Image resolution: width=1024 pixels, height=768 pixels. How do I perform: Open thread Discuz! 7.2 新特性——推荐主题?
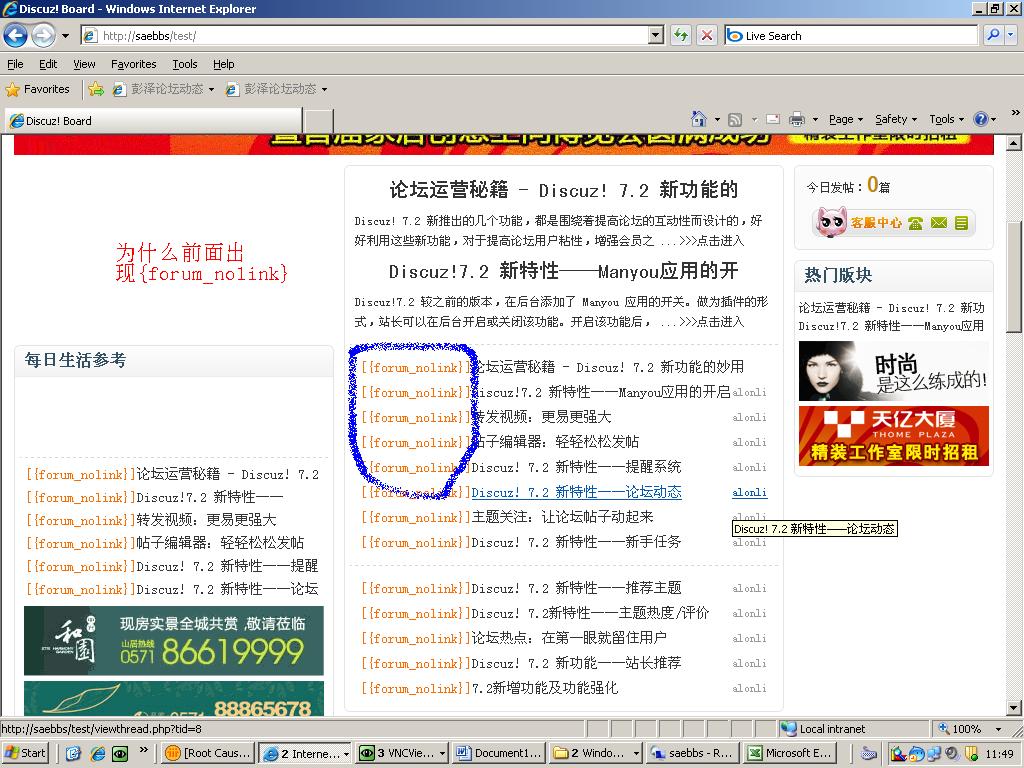577,588
